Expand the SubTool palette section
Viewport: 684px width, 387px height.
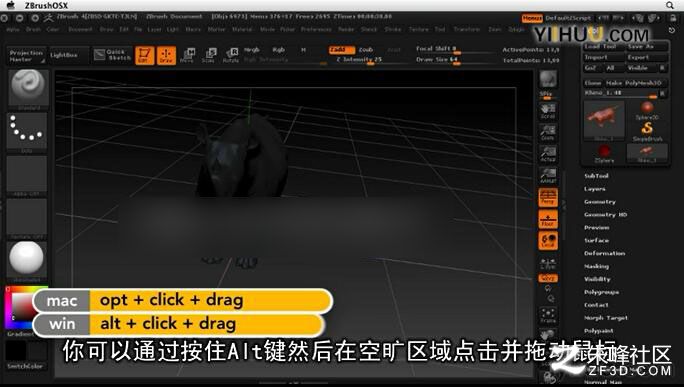click(596, 176)
